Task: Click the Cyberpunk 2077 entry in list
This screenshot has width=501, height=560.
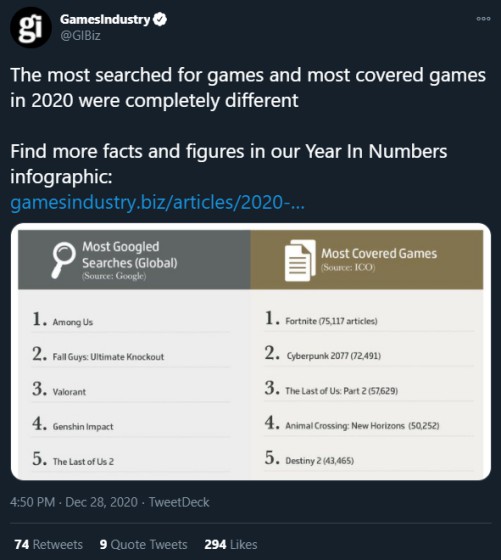Action: pos(334,356)
